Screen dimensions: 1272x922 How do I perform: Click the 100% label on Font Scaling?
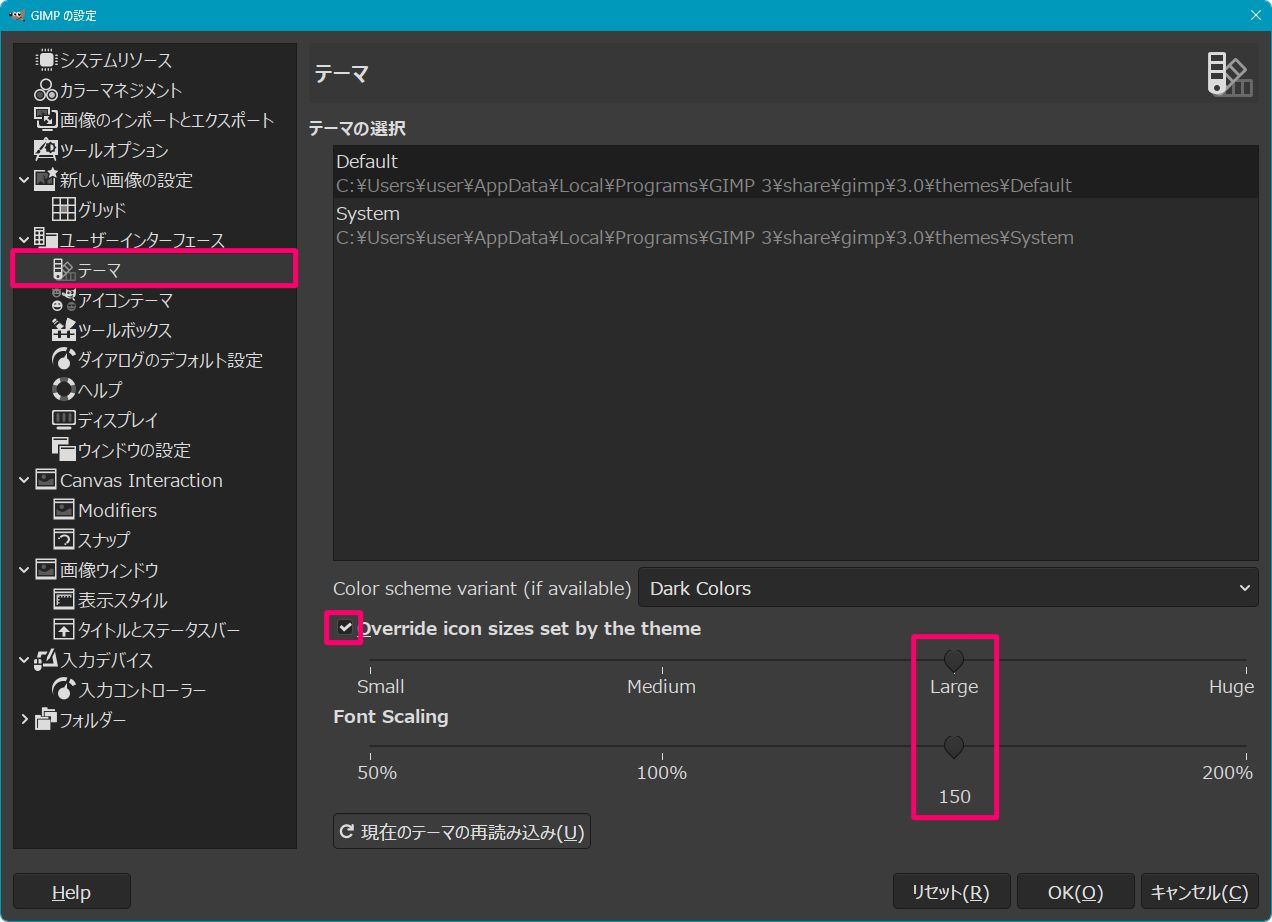tap(662, 773)
